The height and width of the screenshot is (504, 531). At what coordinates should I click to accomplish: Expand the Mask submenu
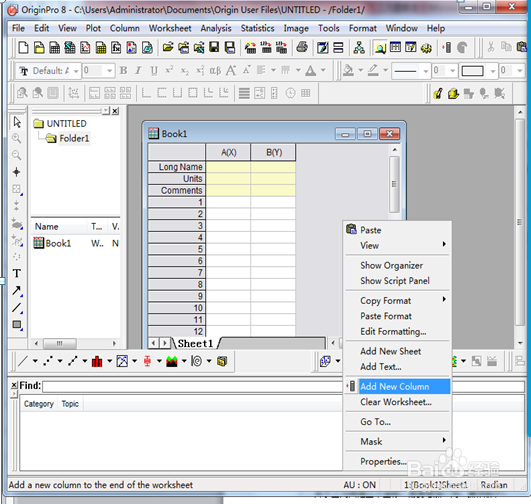(x=444, y=440)
